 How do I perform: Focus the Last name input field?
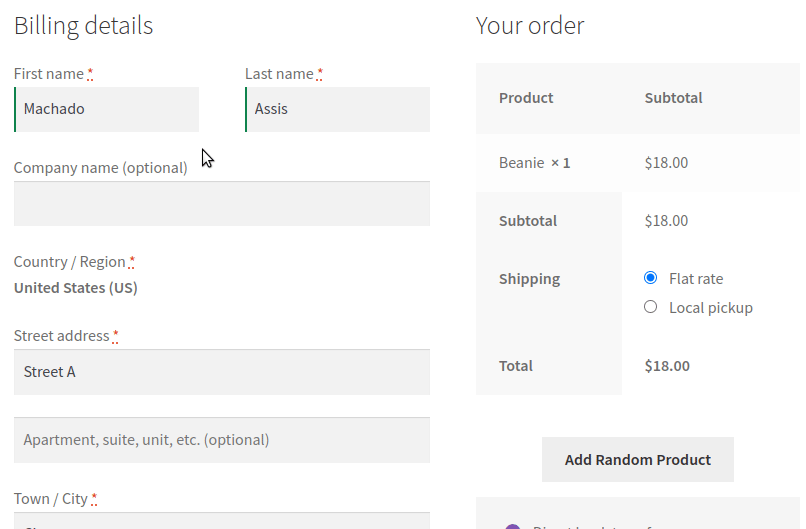[x=338, y=109]
